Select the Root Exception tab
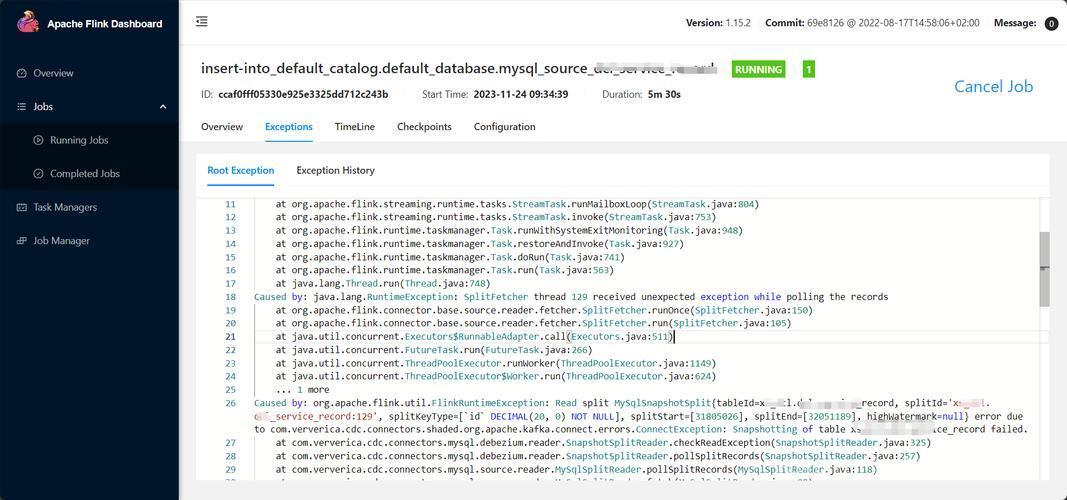 pyautogui.click(x=241, y=170)
